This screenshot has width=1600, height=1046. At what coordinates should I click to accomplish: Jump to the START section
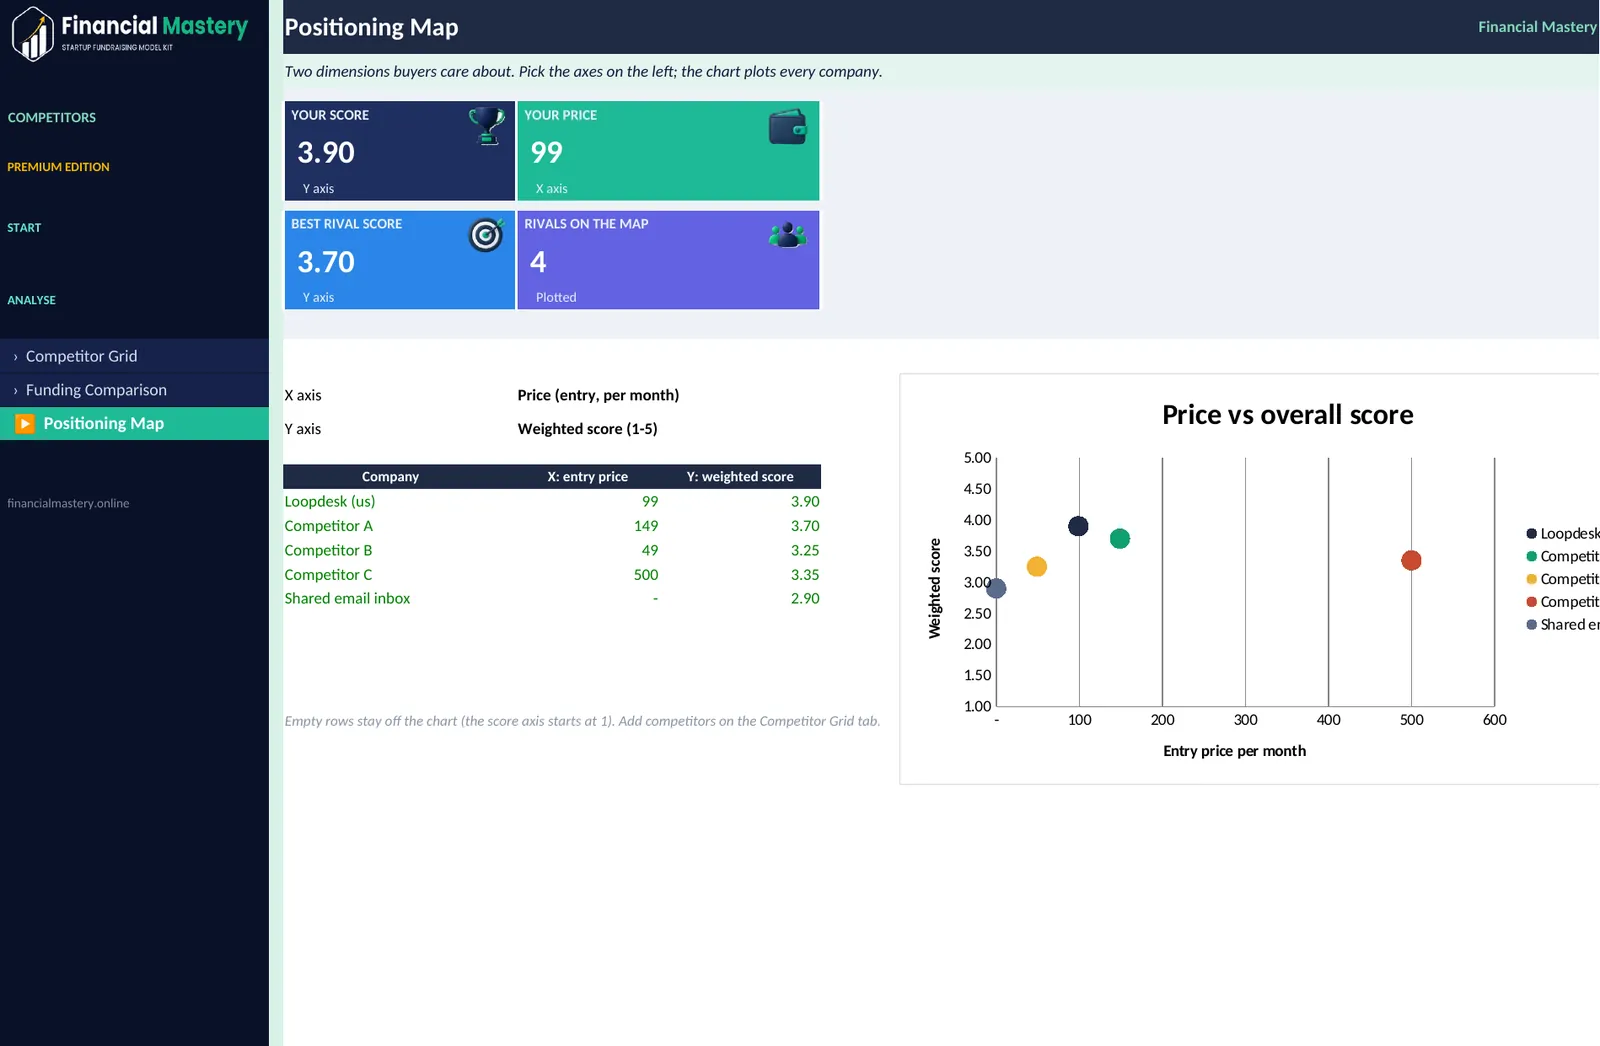(x=24, y=228)
